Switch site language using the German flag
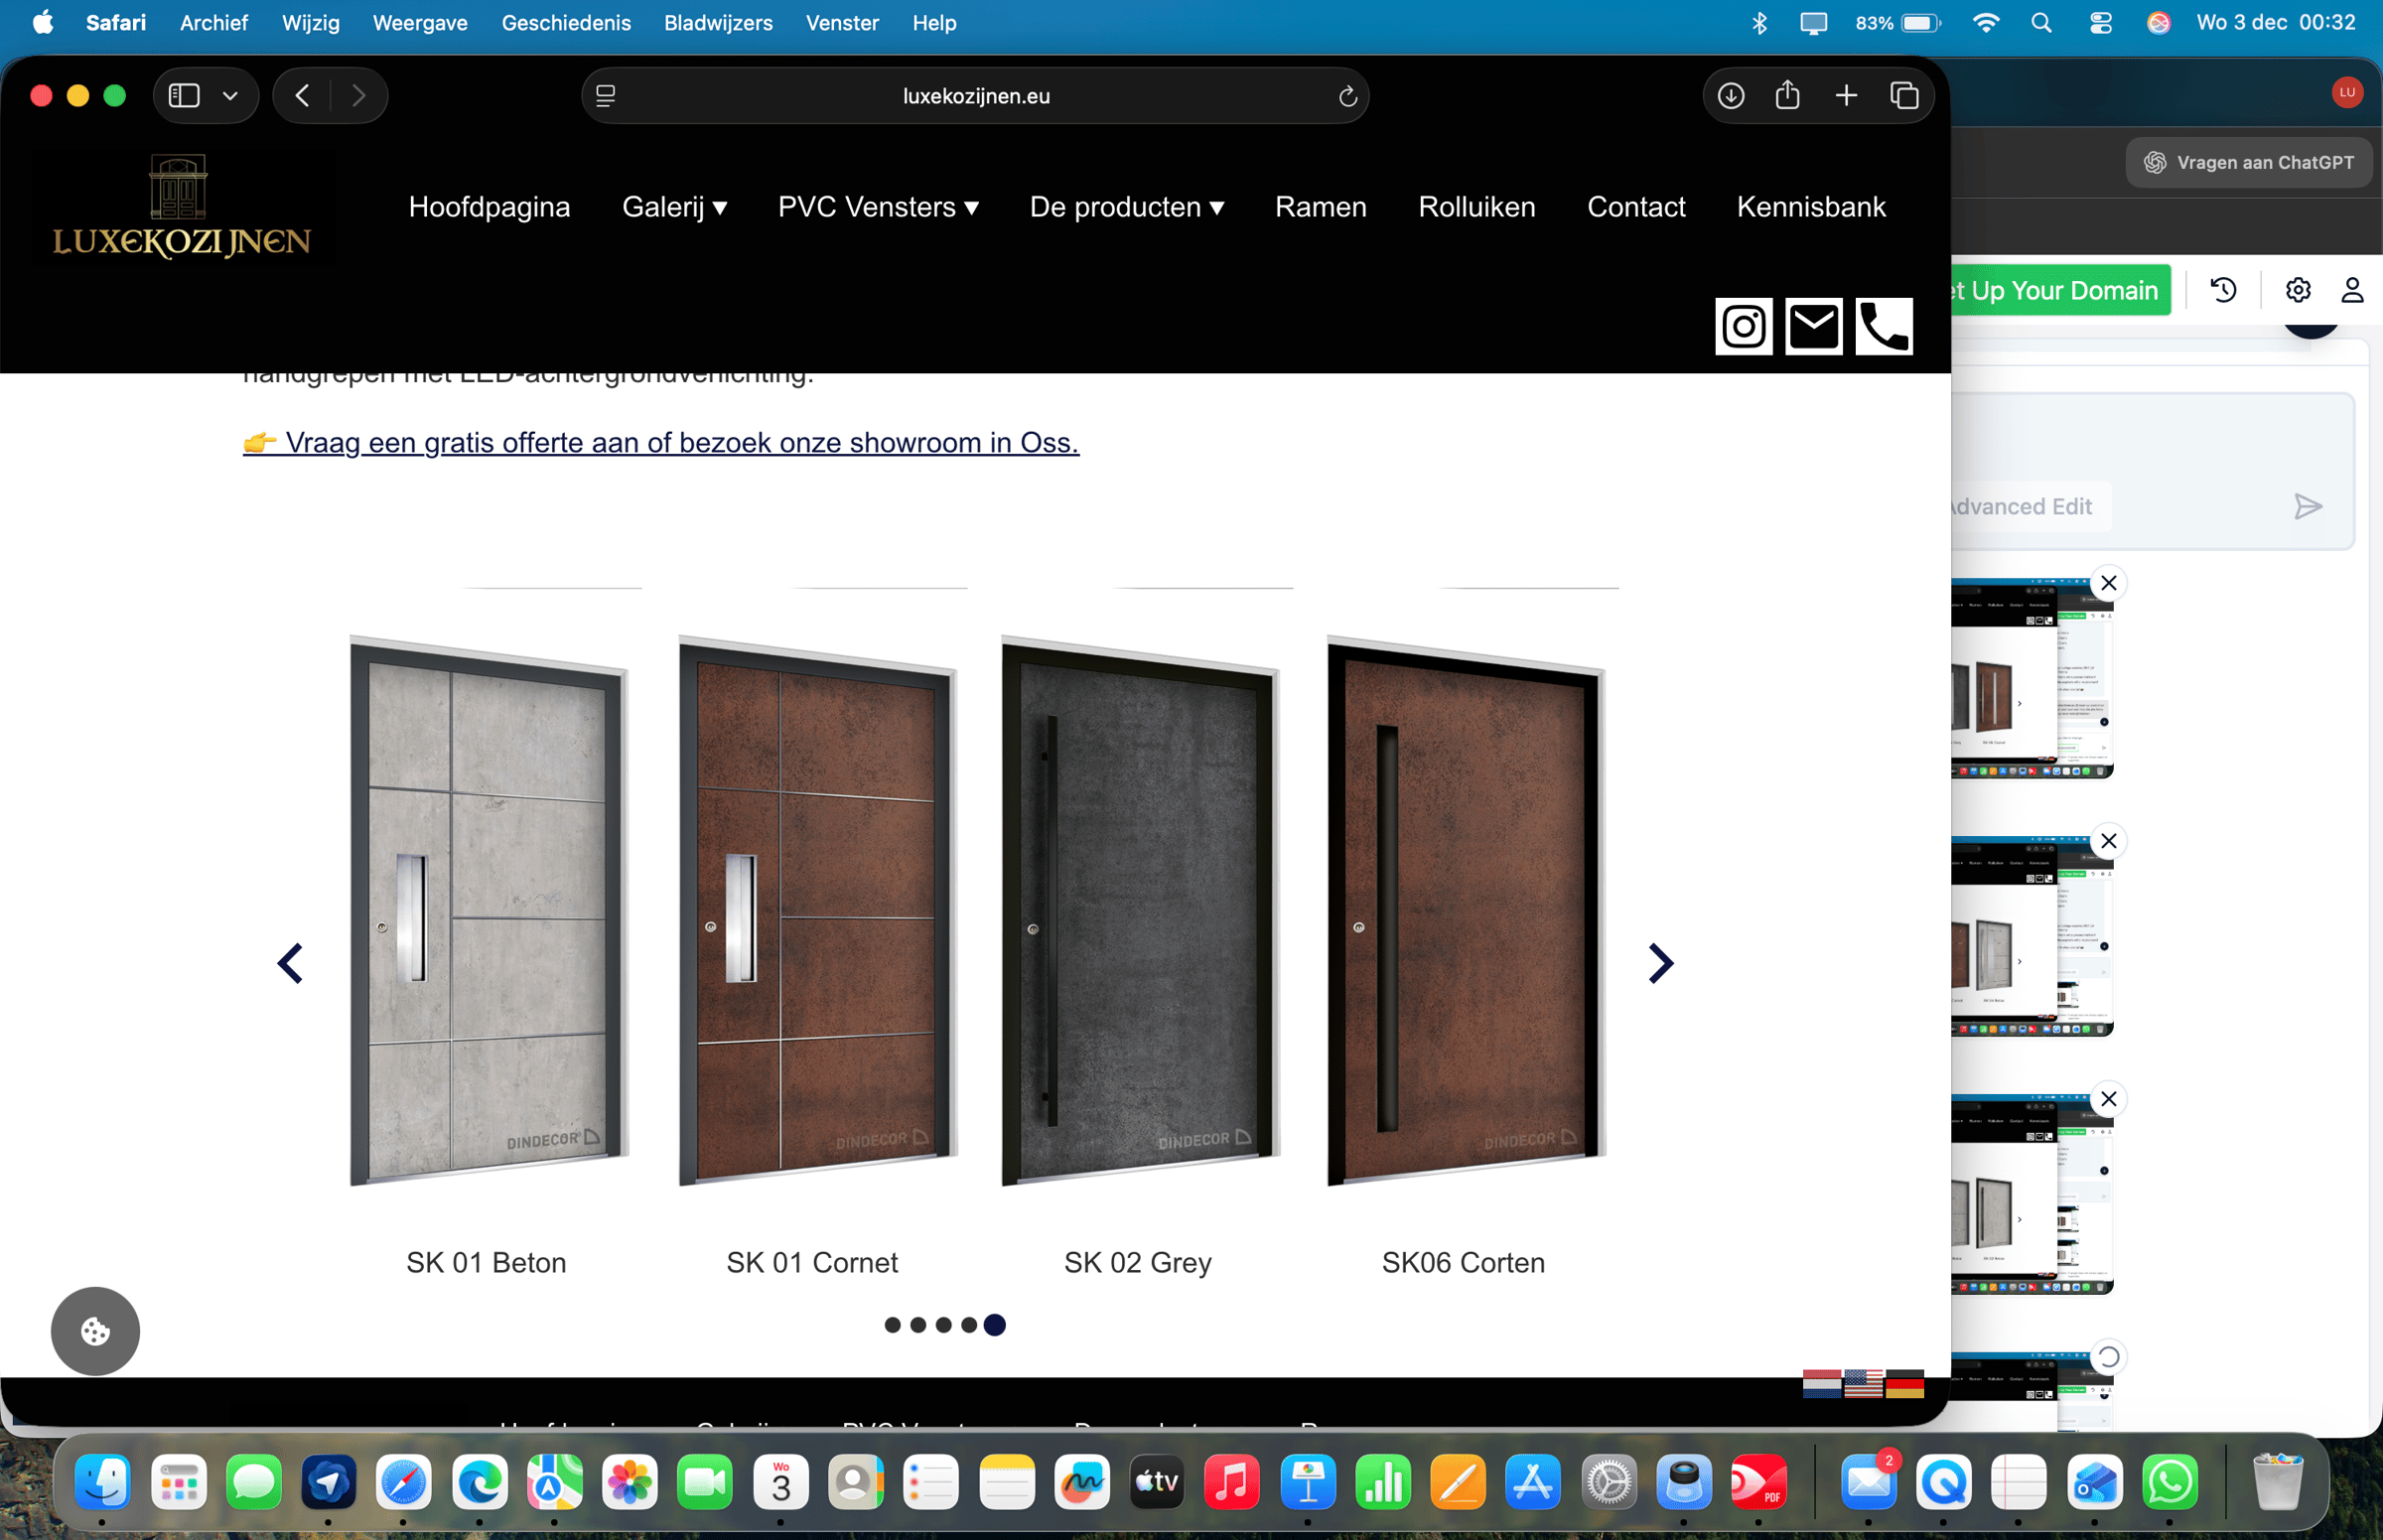Screen dimensions: 2383x1540 click(1906, 1385)
